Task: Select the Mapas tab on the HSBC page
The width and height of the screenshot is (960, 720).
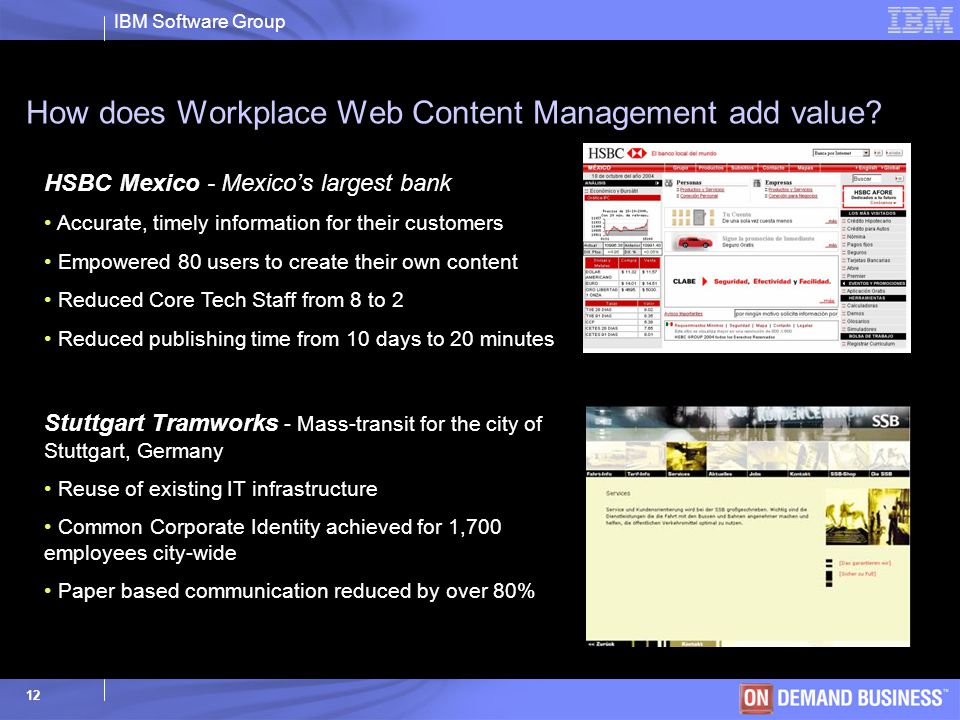Action: 805,168
